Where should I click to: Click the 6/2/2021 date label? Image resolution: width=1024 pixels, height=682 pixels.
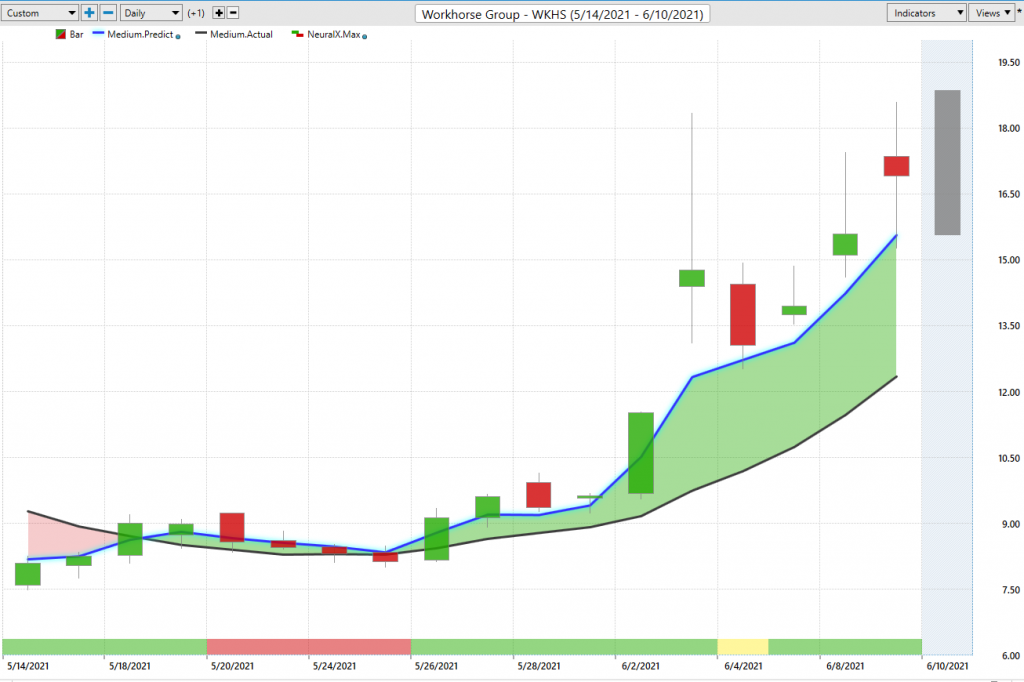pyautogui.click(x=641, y=666)
